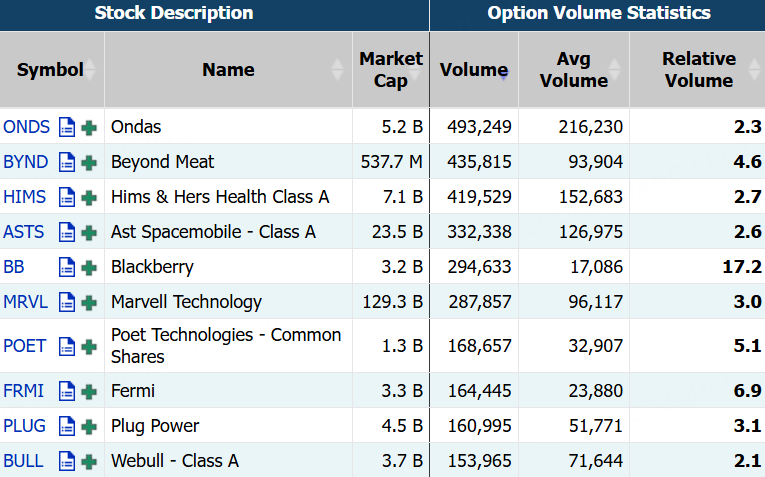Click the green plus icon for BYND
This screenshot has width=765, height=477.
click(89, 162)
